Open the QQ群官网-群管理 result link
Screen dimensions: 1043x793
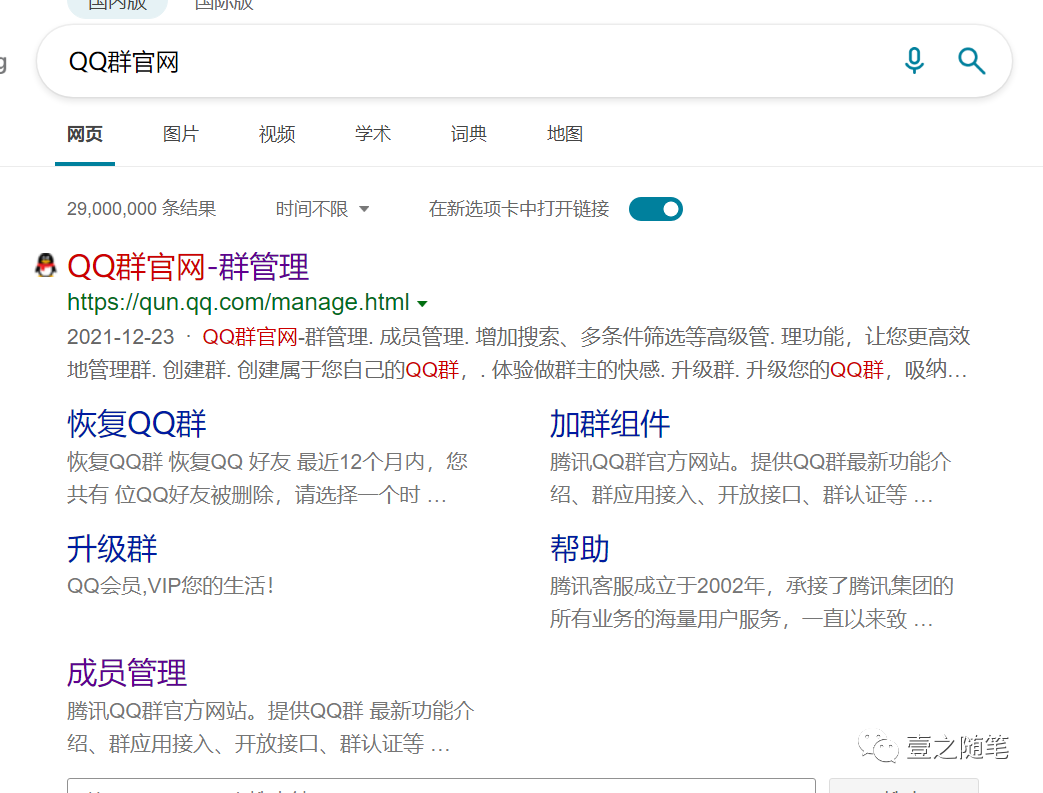(187, 266)
